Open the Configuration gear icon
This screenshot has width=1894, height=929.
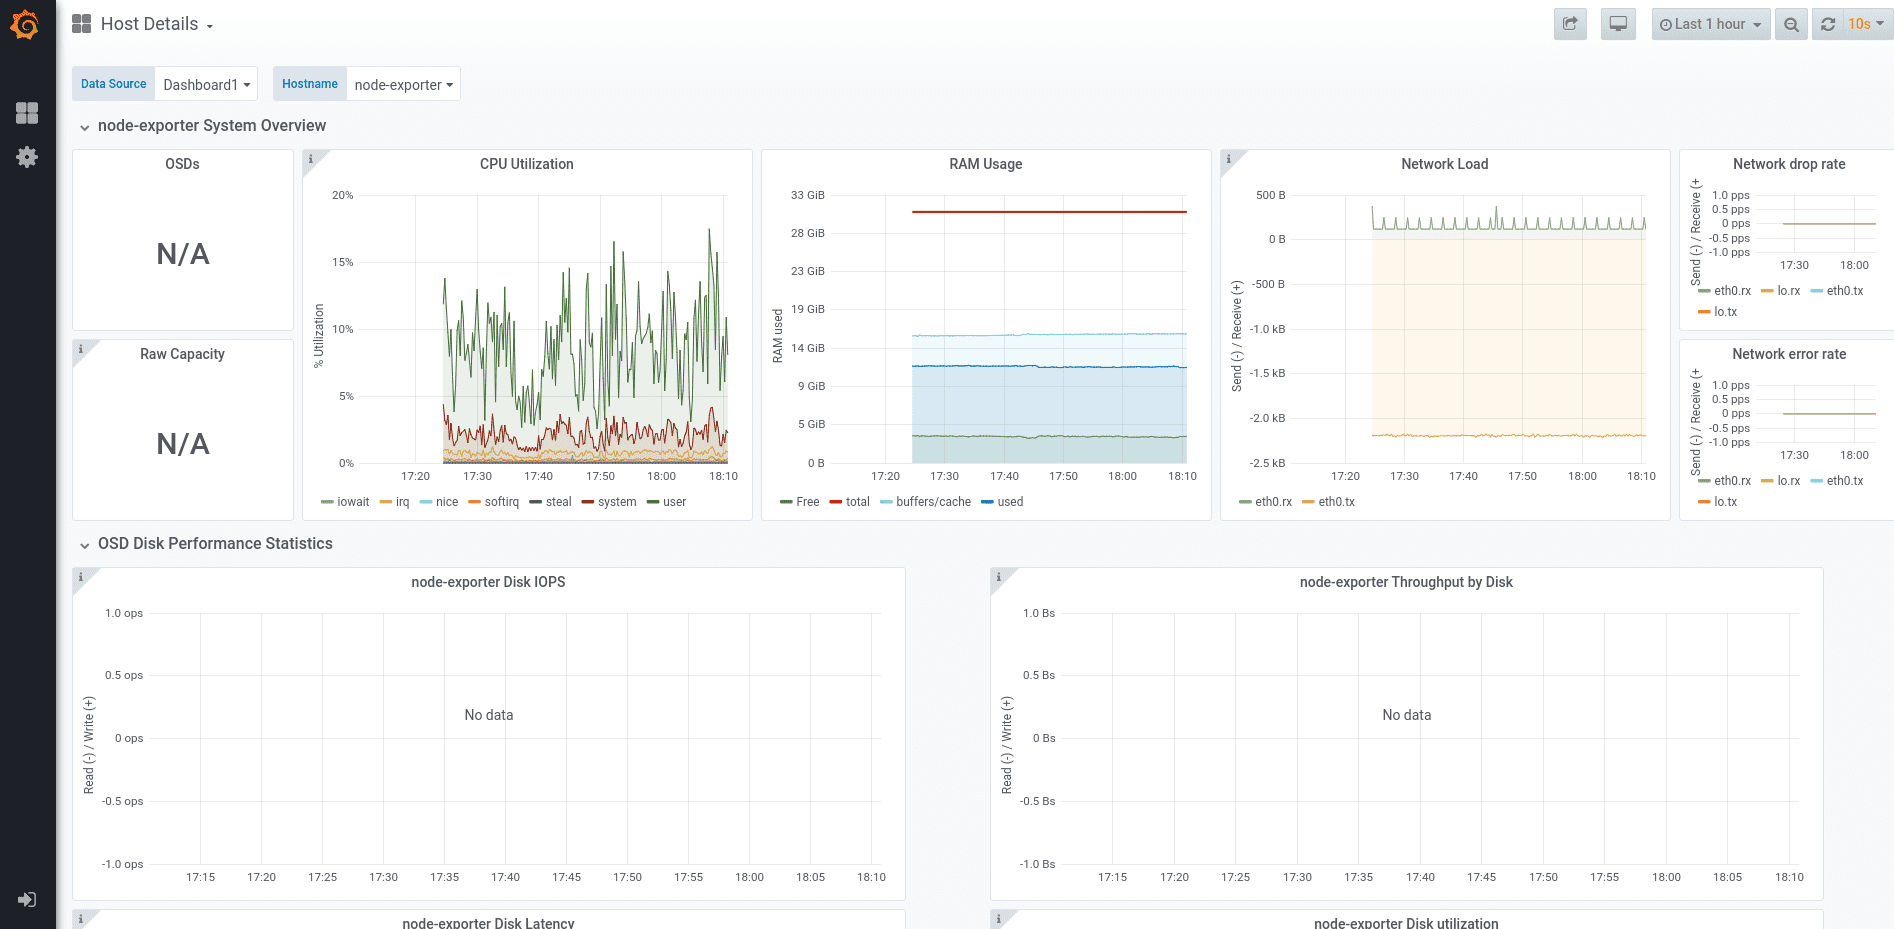27,156
